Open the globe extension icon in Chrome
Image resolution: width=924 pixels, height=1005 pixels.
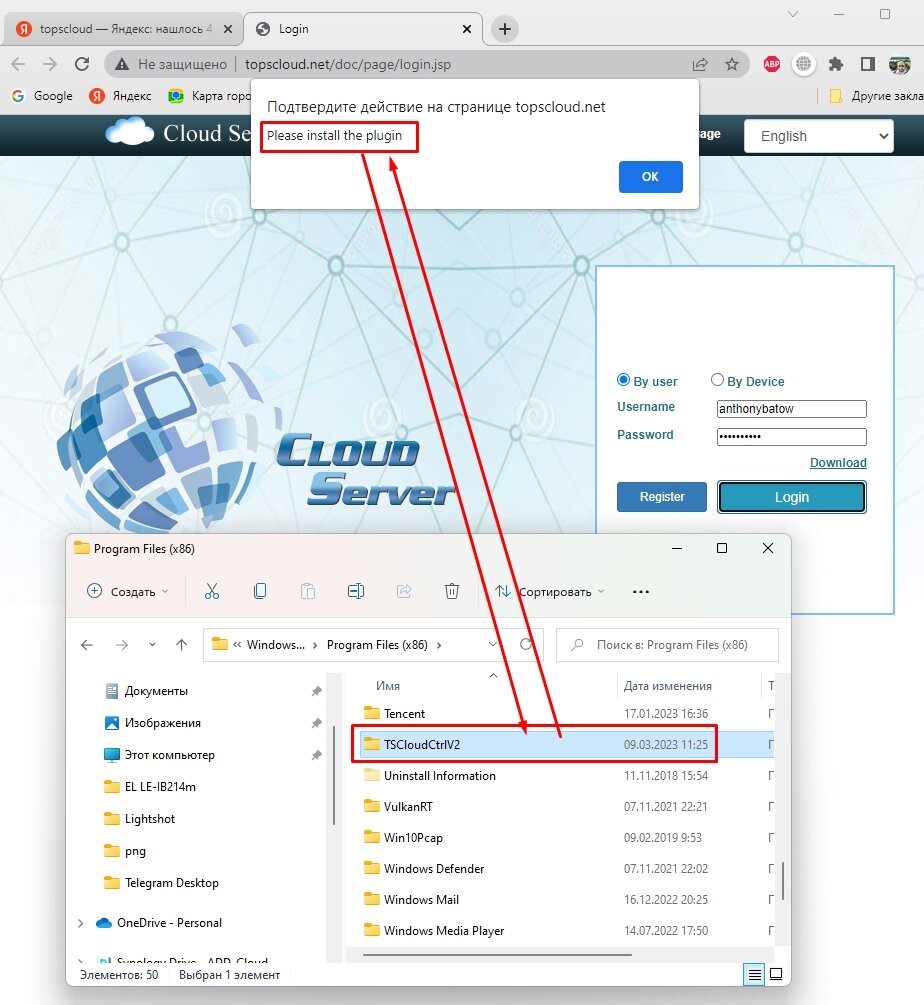pyautogui.click(x=804, y=64)
